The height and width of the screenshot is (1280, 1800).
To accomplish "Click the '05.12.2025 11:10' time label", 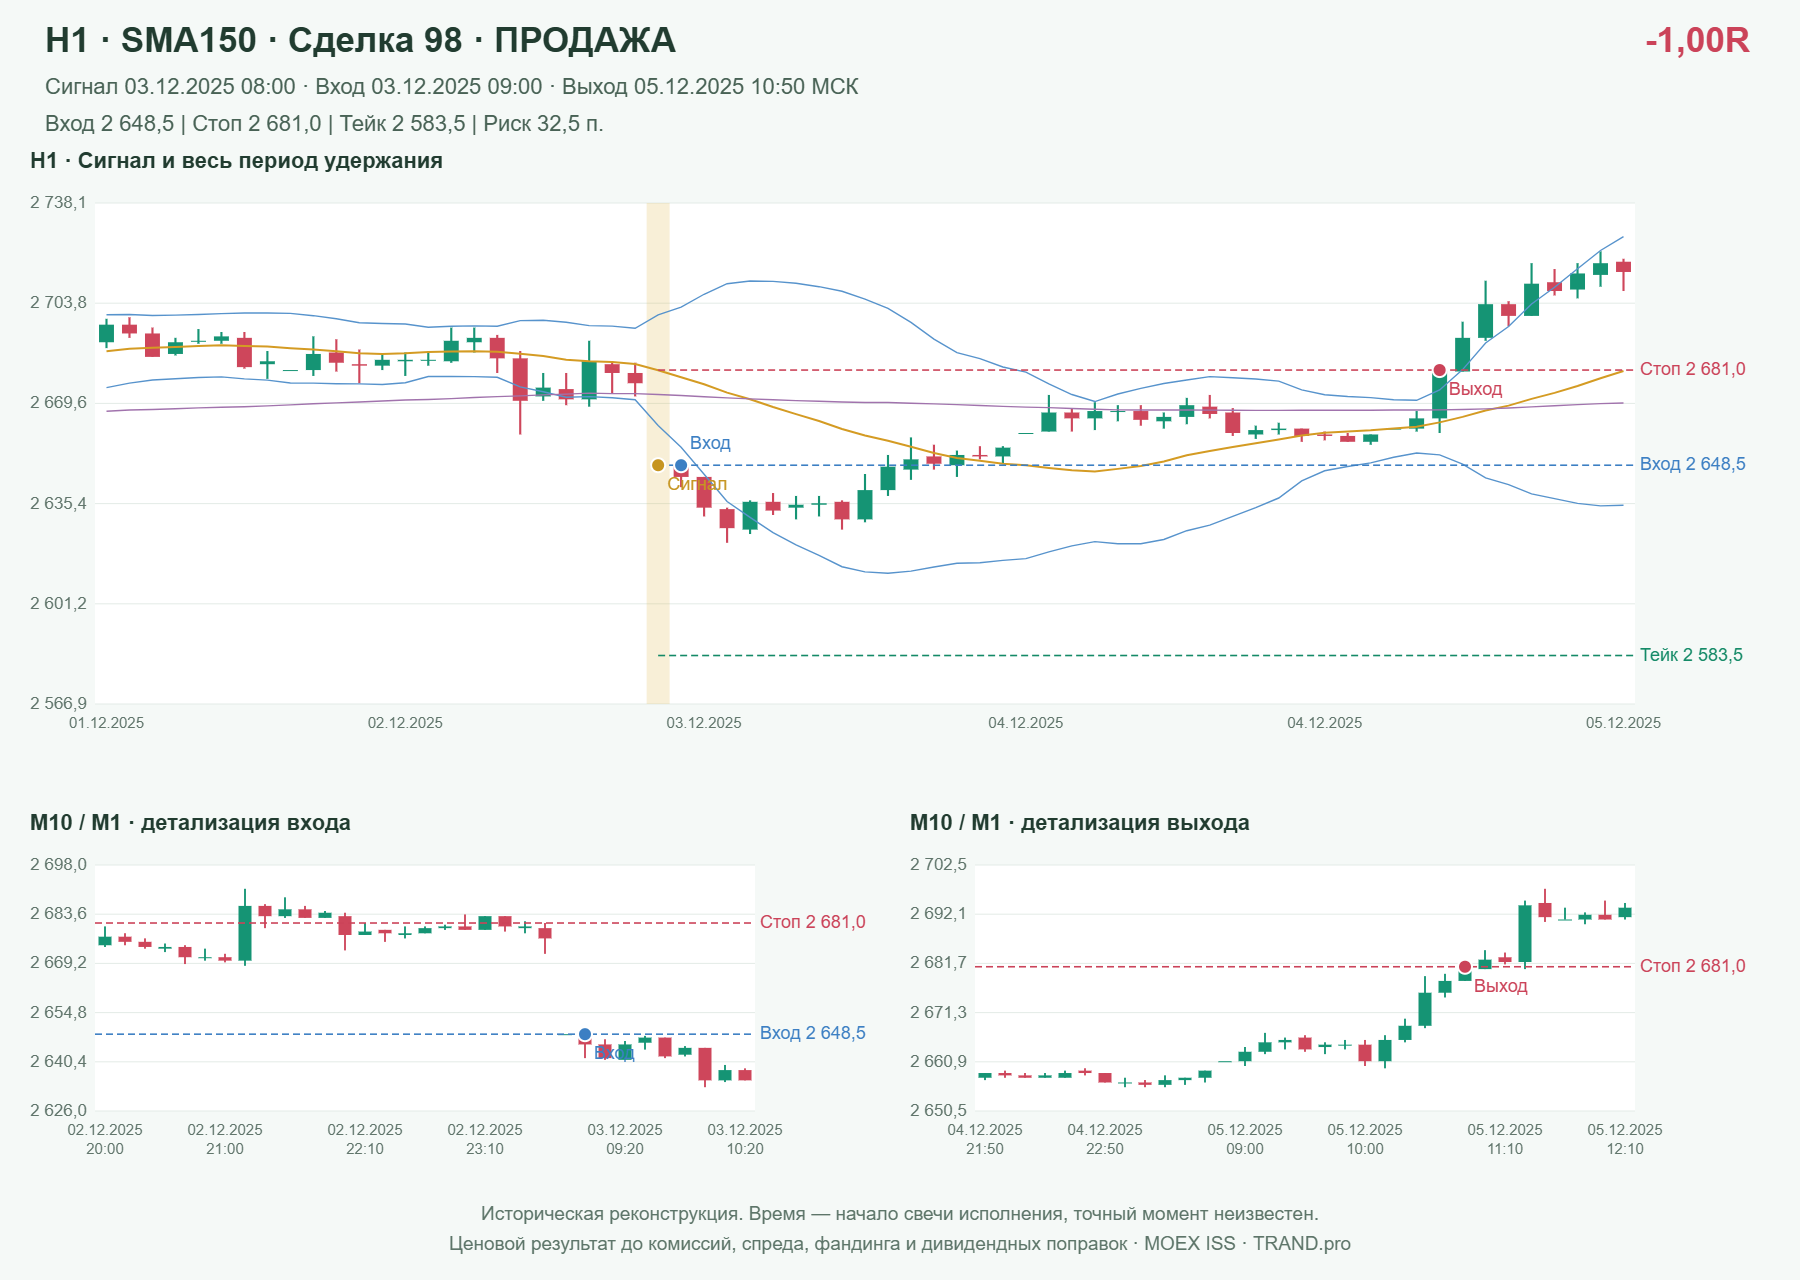I will pos(1505,1139).
